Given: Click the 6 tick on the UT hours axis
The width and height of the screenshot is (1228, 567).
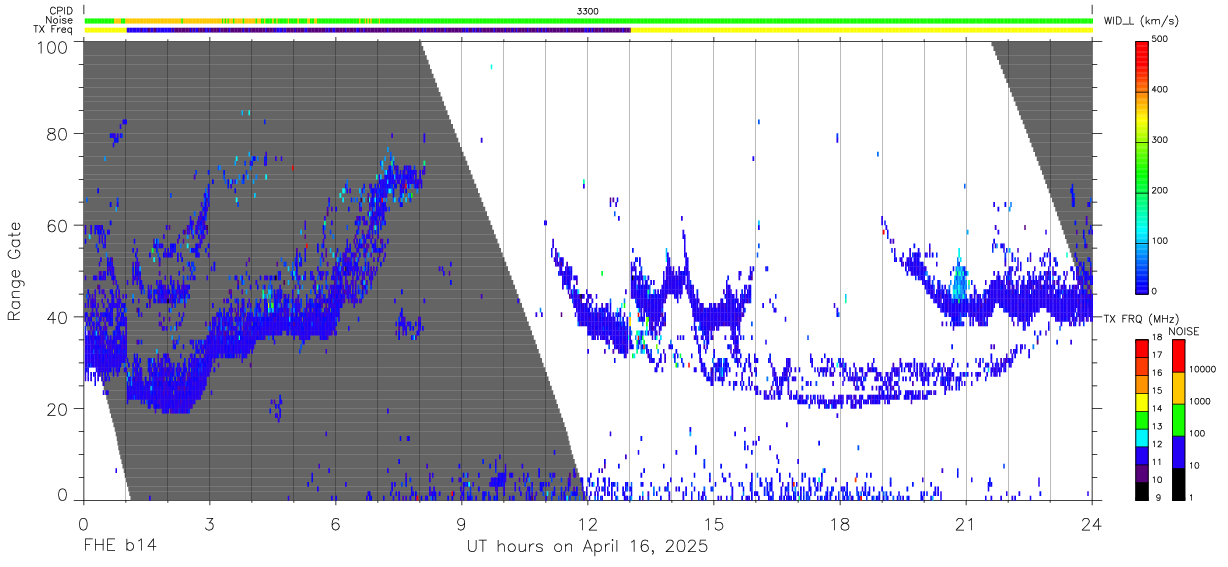Looking at the screenshot, I should coord(335,523).
